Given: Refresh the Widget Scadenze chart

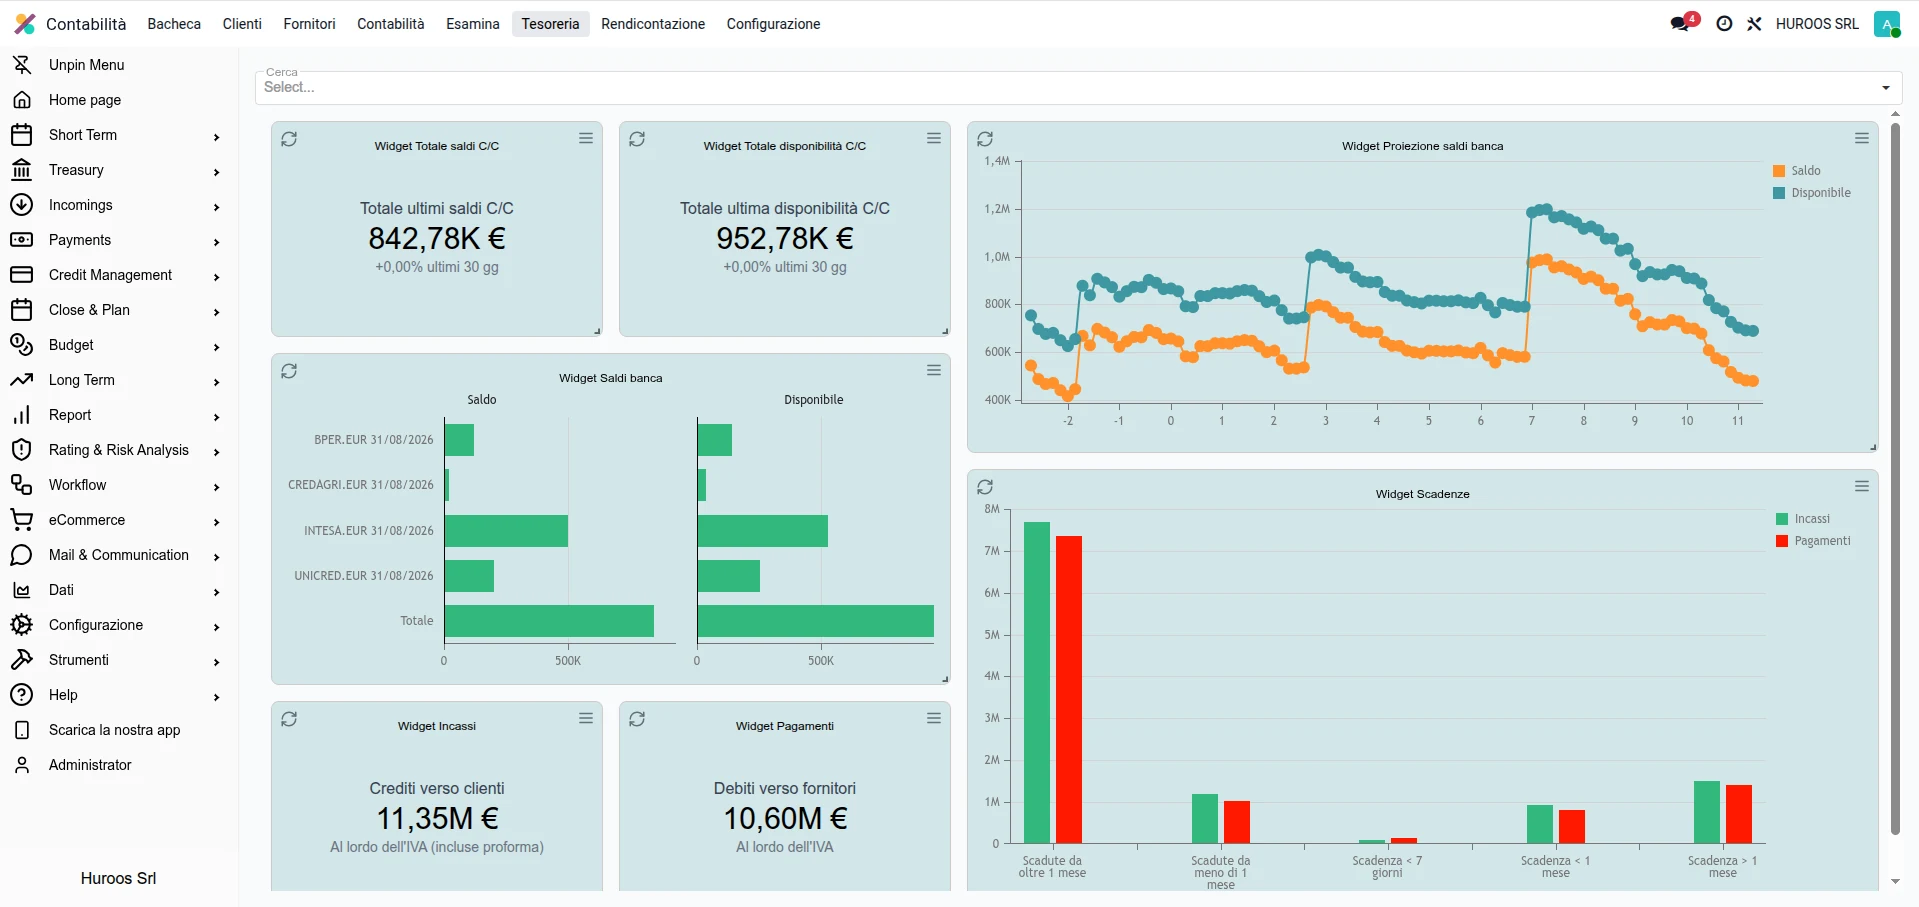Looking at the screenshot, I should pos(985,487).
